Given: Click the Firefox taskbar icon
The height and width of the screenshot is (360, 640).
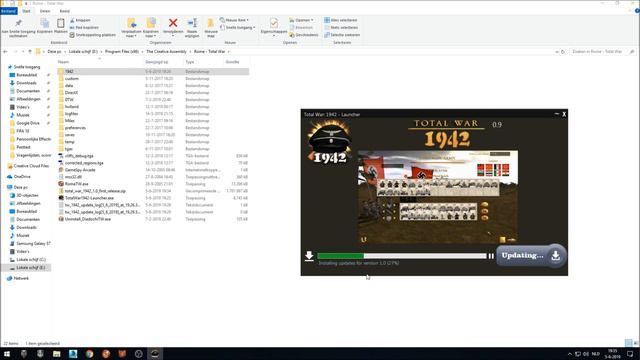Looking at the screenshot, I should (x=106, y=354).
